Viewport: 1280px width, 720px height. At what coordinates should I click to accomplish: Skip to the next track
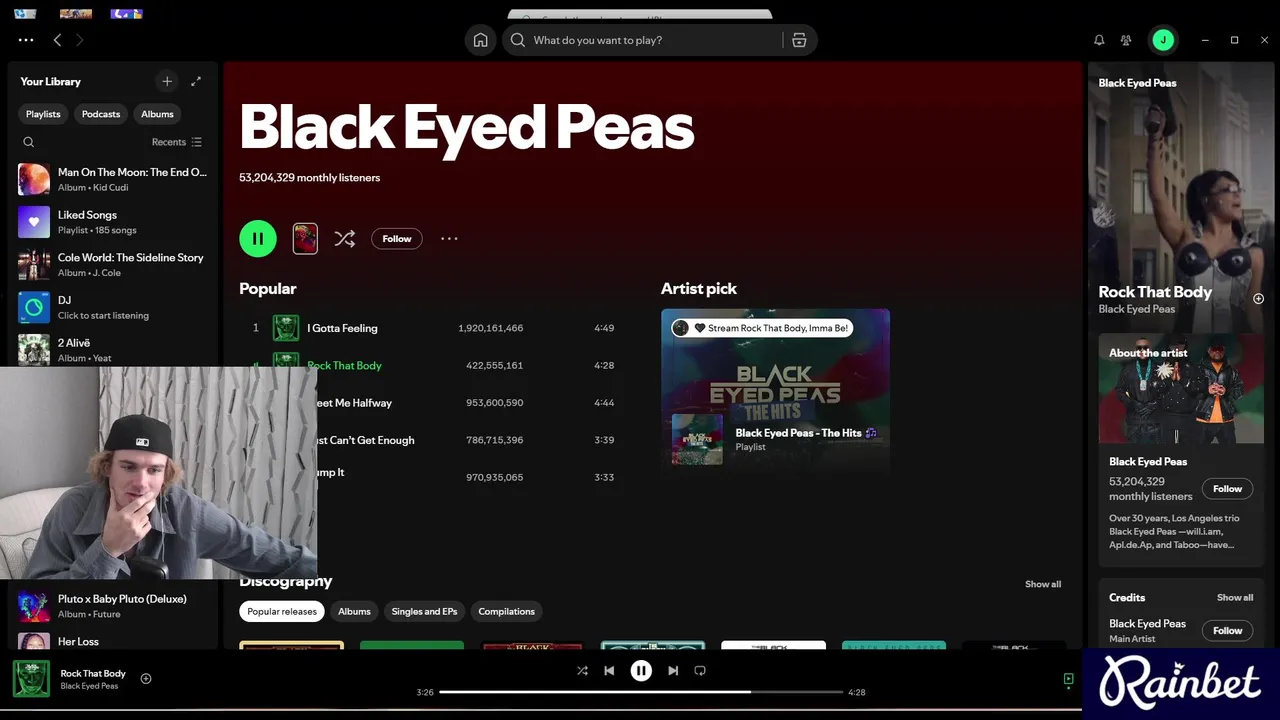tap(673, 671)
